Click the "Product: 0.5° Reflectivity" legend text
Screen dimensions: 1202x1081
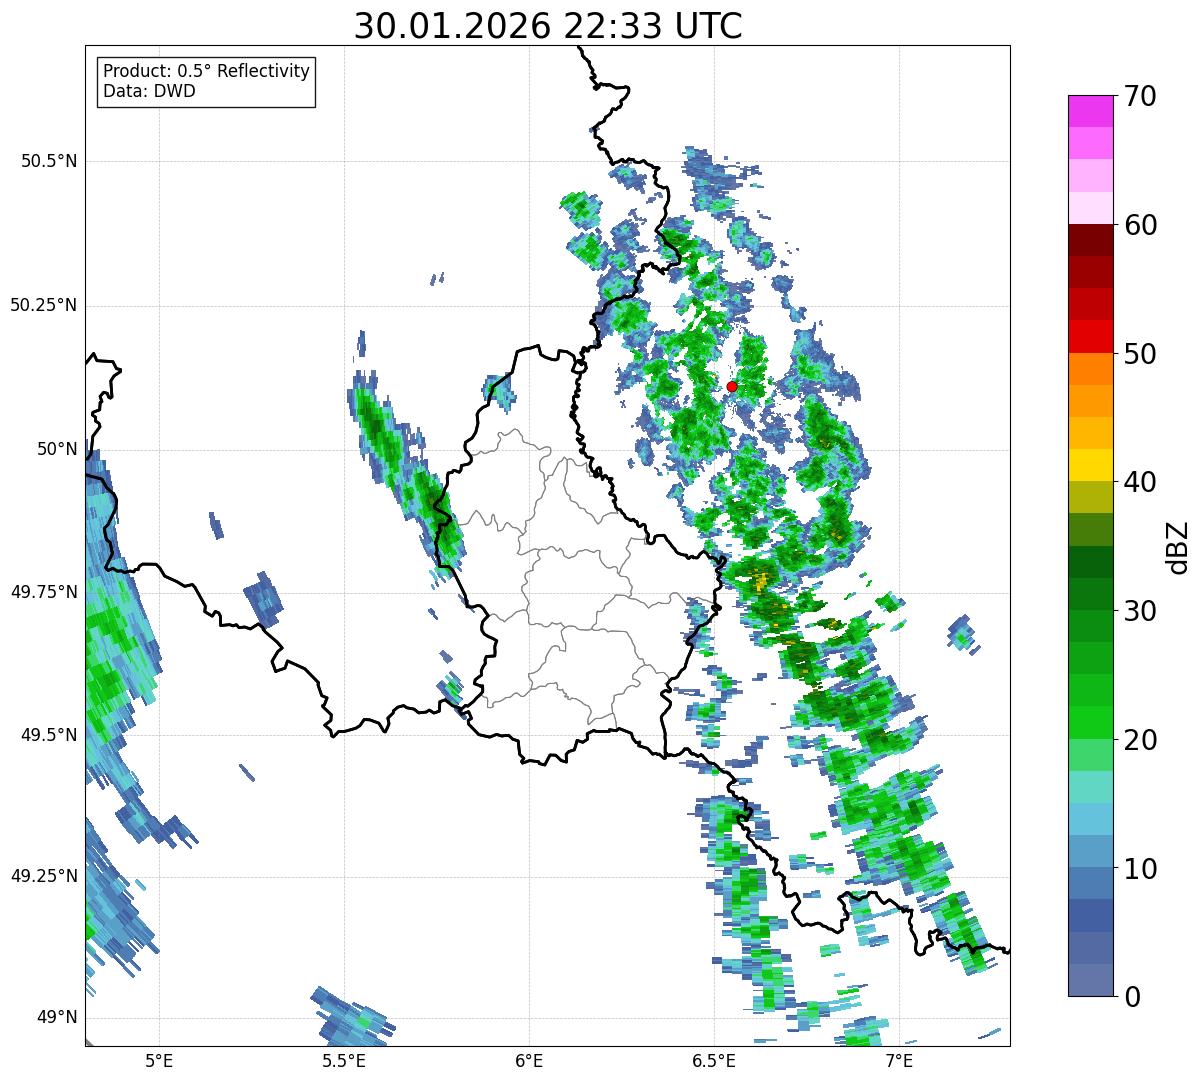(207, 72)
